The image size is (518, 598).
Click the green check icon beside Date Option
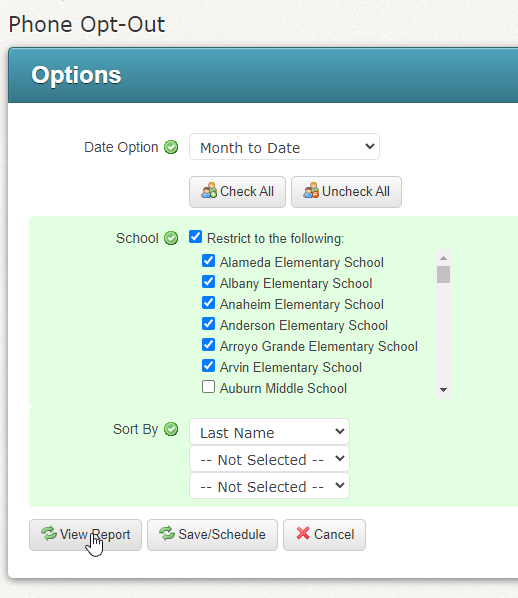click(171, 147)
